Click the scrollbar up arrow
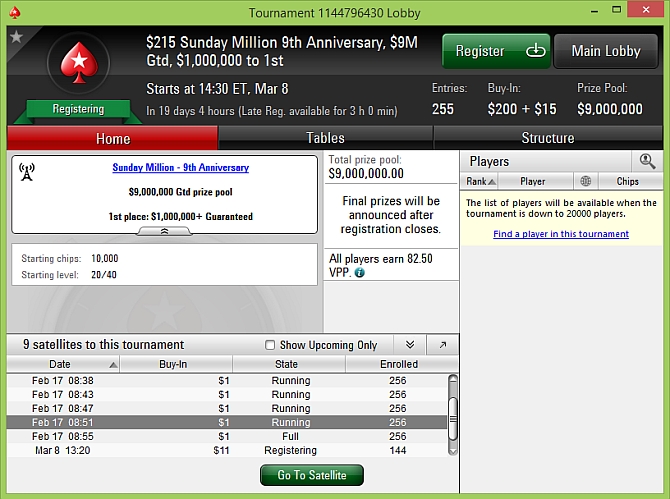The height and width of the screenshot is (499, 670). pyautogui.click(x=453, y=379)
